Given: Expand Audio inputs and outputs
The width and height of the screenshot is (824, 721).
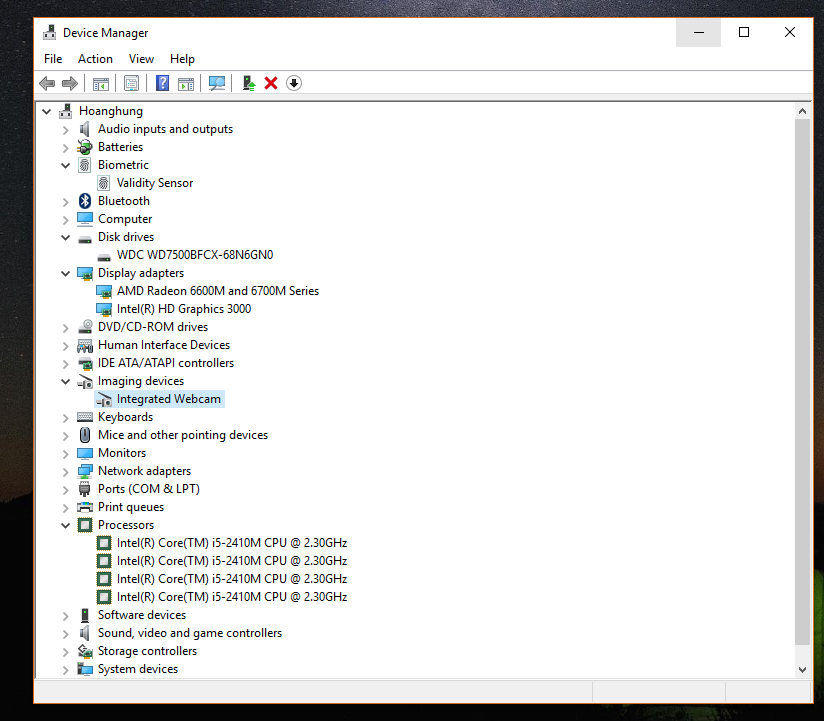Looking at the screenshot, I should click(x=65, y=130).
